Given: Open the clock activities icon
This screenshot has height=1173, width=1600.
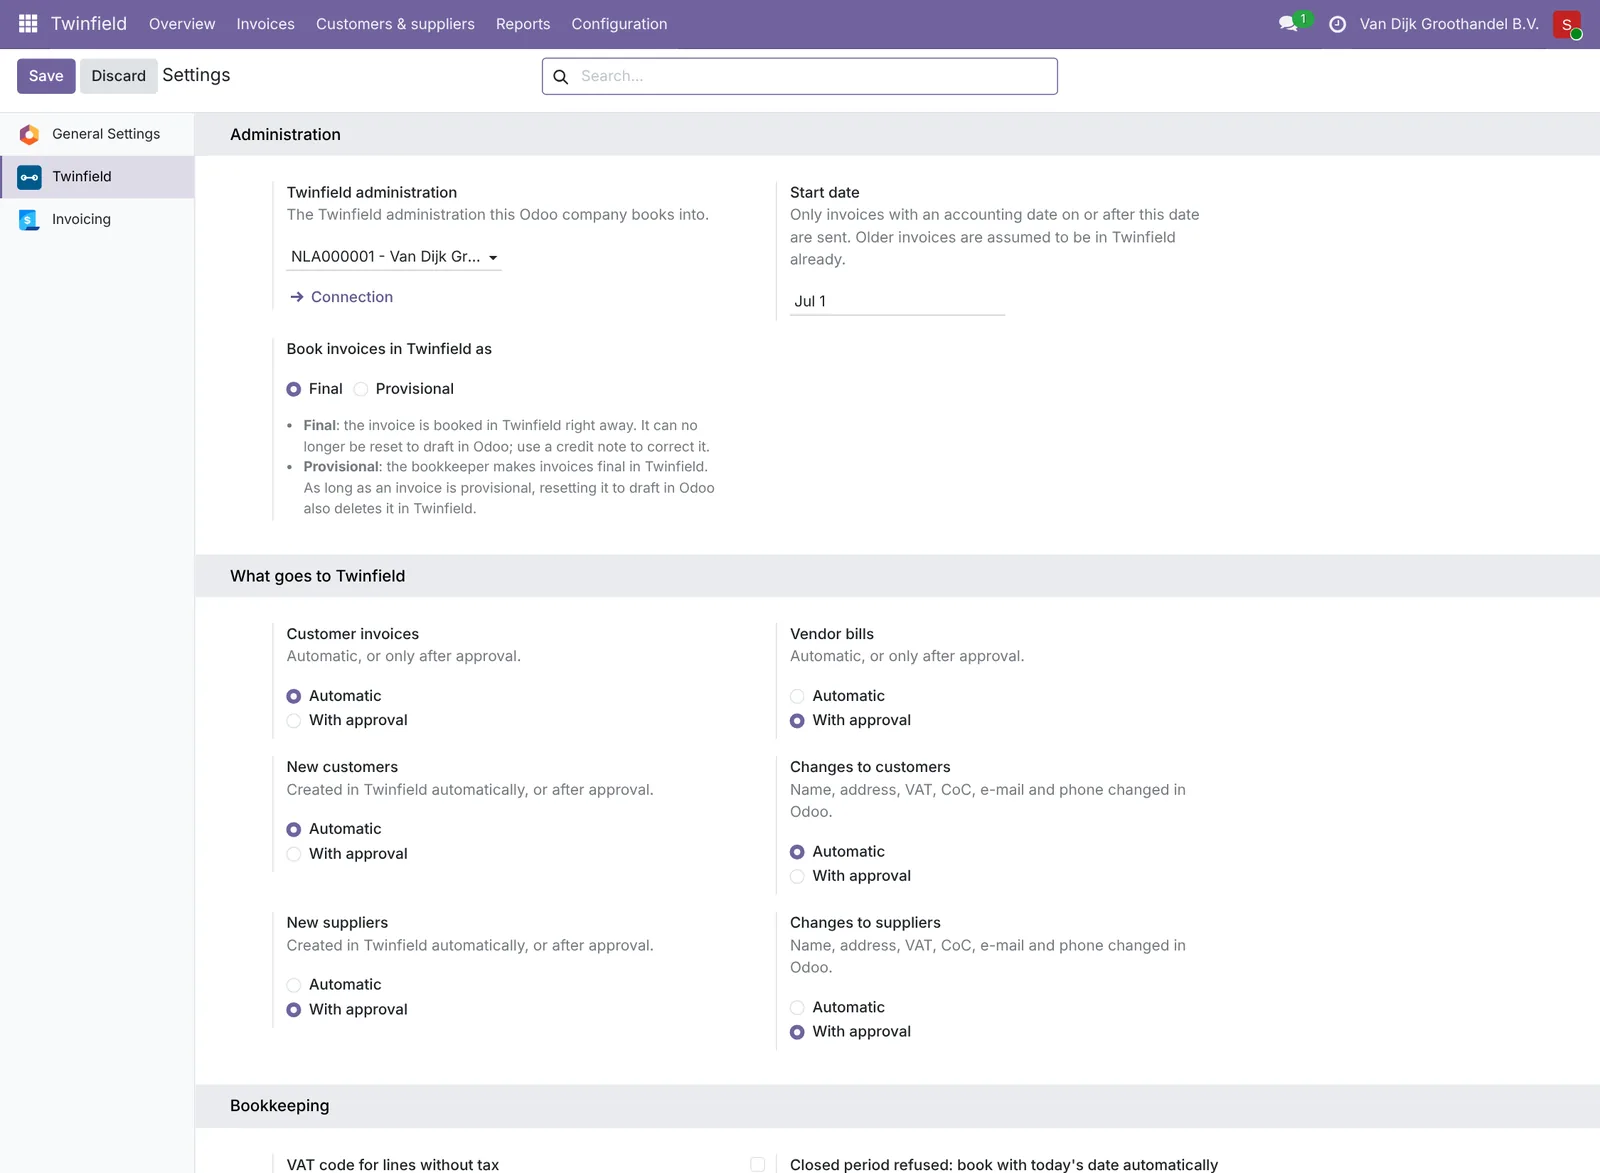Looking at the screenshot, I should pos(1337,24).
